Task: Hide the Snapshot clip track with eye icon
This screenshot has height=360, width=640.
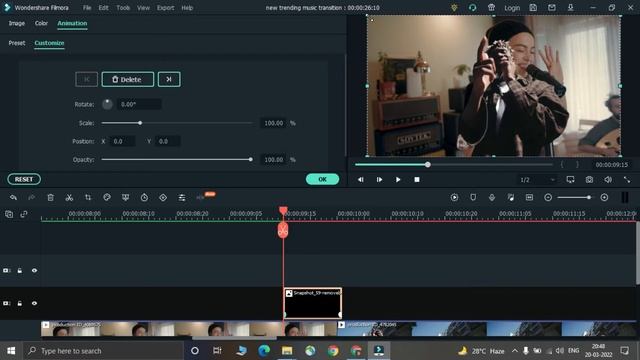Action: pyautogui.click(x=34, y=304)
